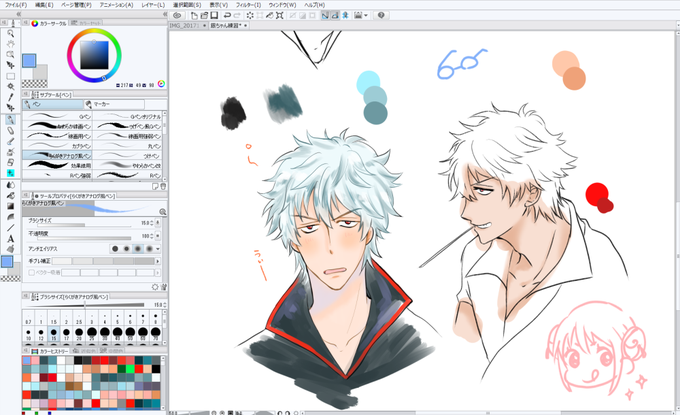Choose the 丸ペン brush
This screenshot has height=415, width=680.
[128, 146]
